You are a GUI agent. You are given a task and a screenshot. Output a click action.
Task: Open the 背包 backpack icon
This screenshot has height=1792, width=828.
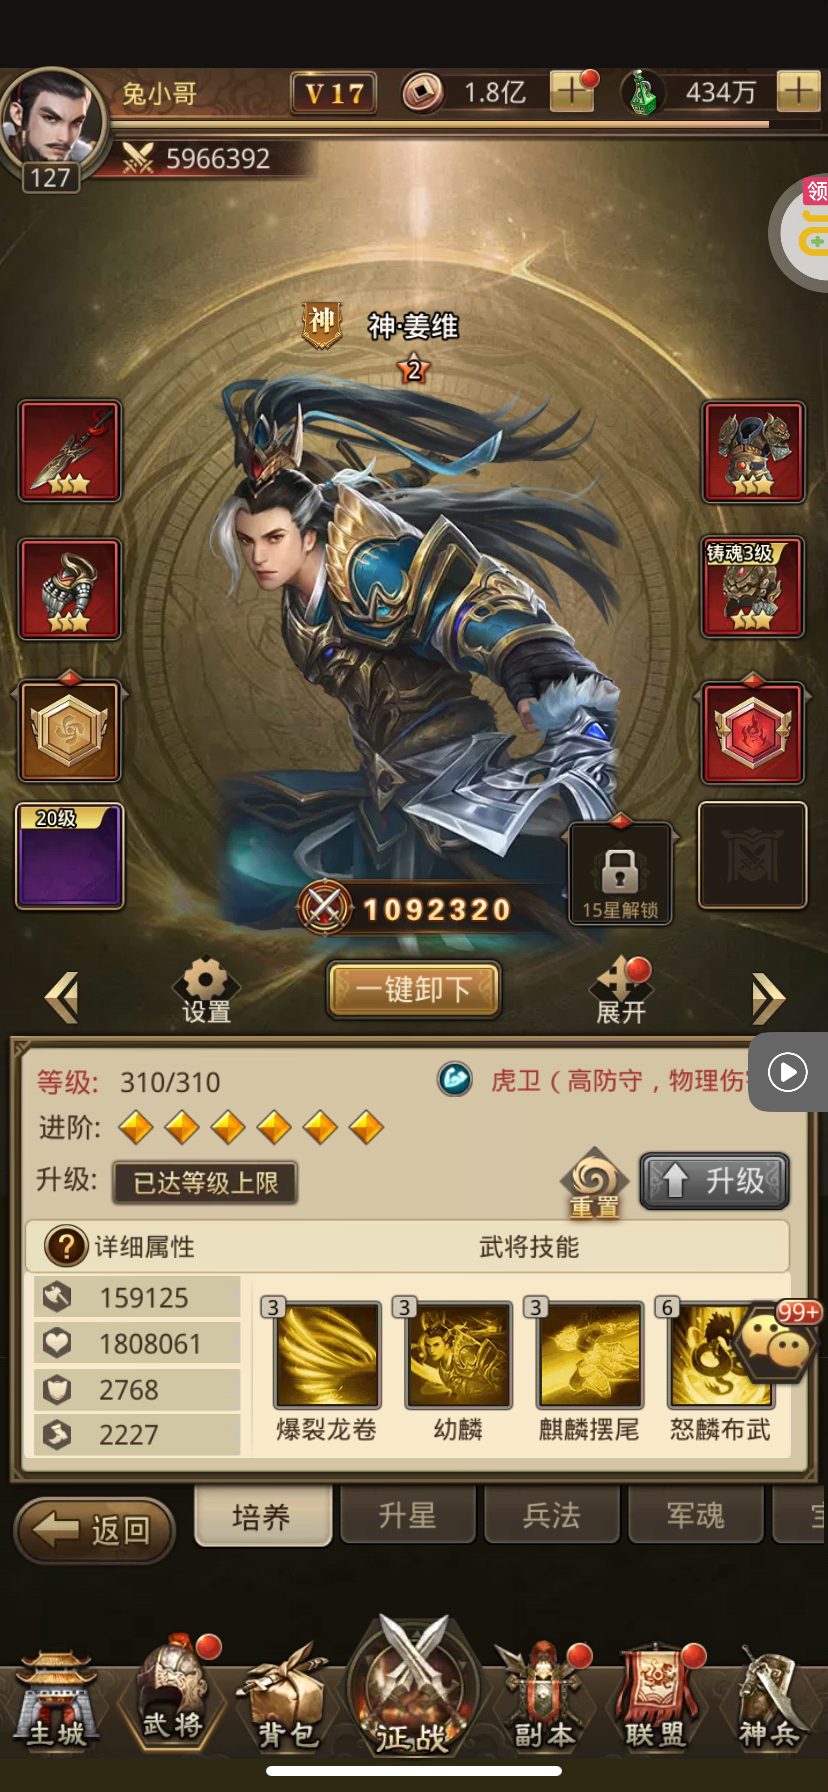[288, 1699]
